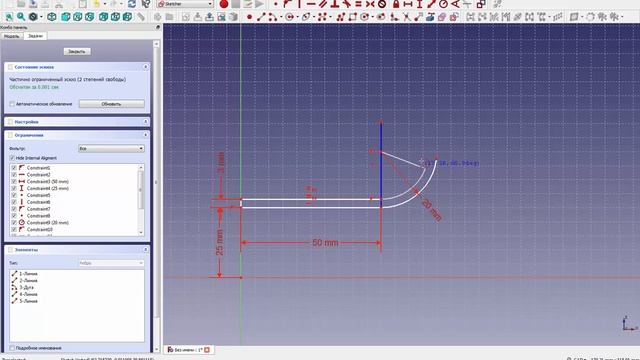Apply parallel constraint tool
The width and height of the screenshot is (640, 360).
[323, 4]
